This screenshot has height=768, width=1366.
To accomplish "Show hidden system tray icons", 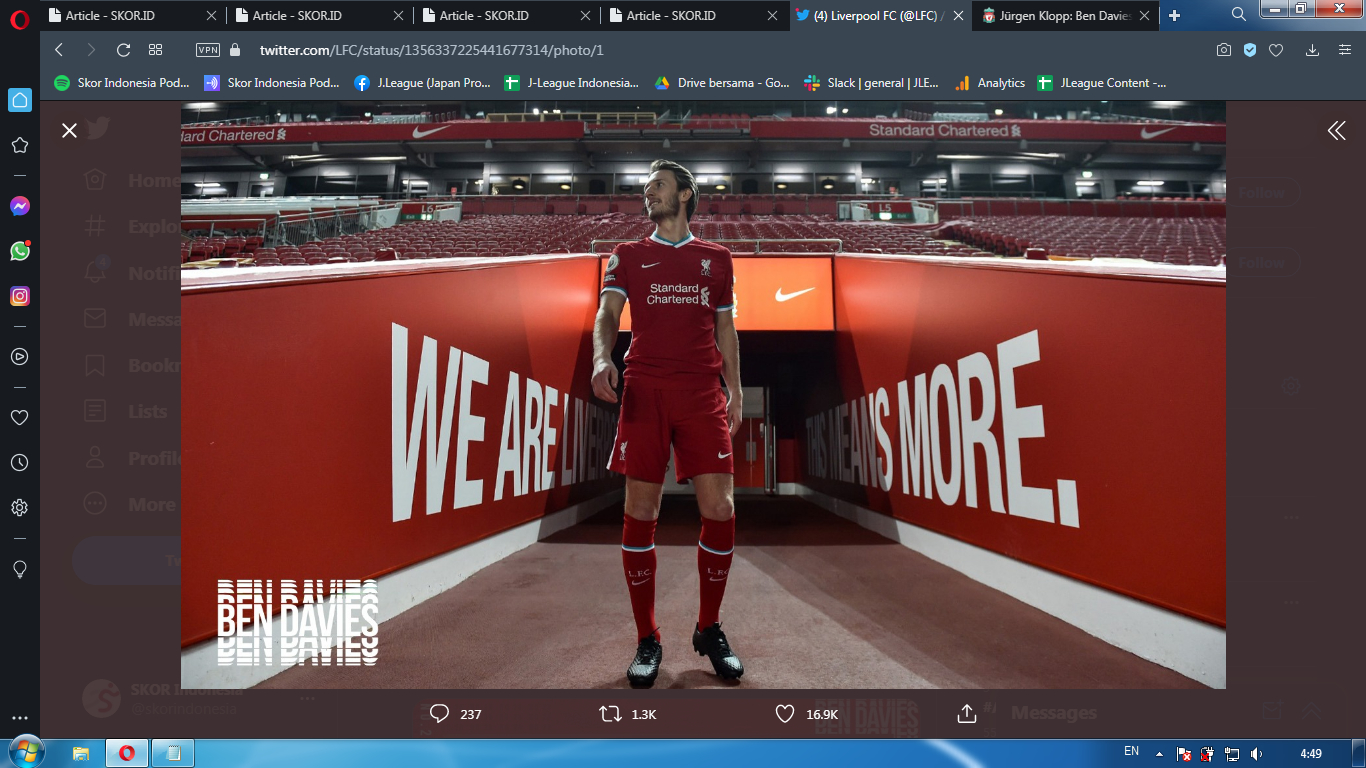I will (1159, 753).
